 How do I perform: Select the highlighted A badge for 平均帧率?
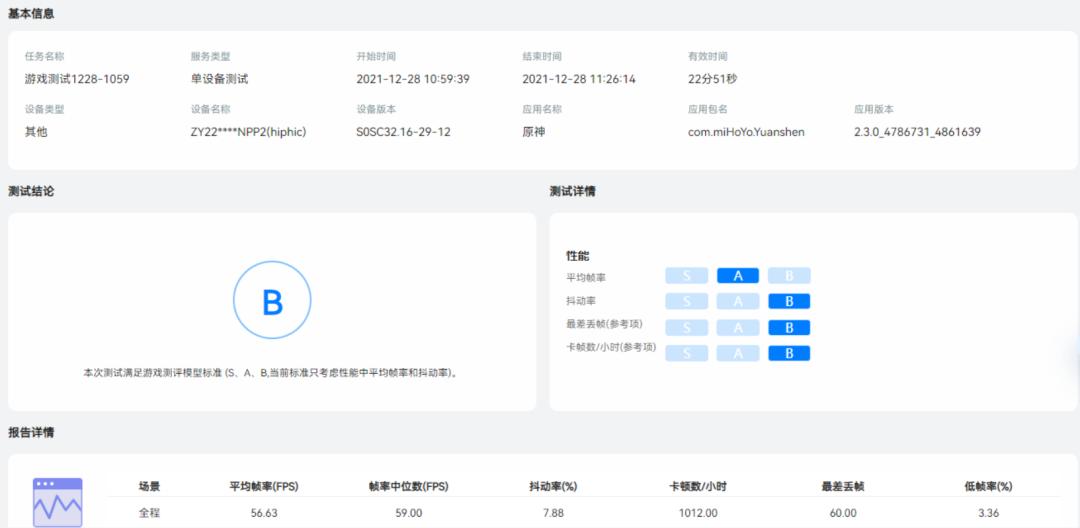pos(738,276)
